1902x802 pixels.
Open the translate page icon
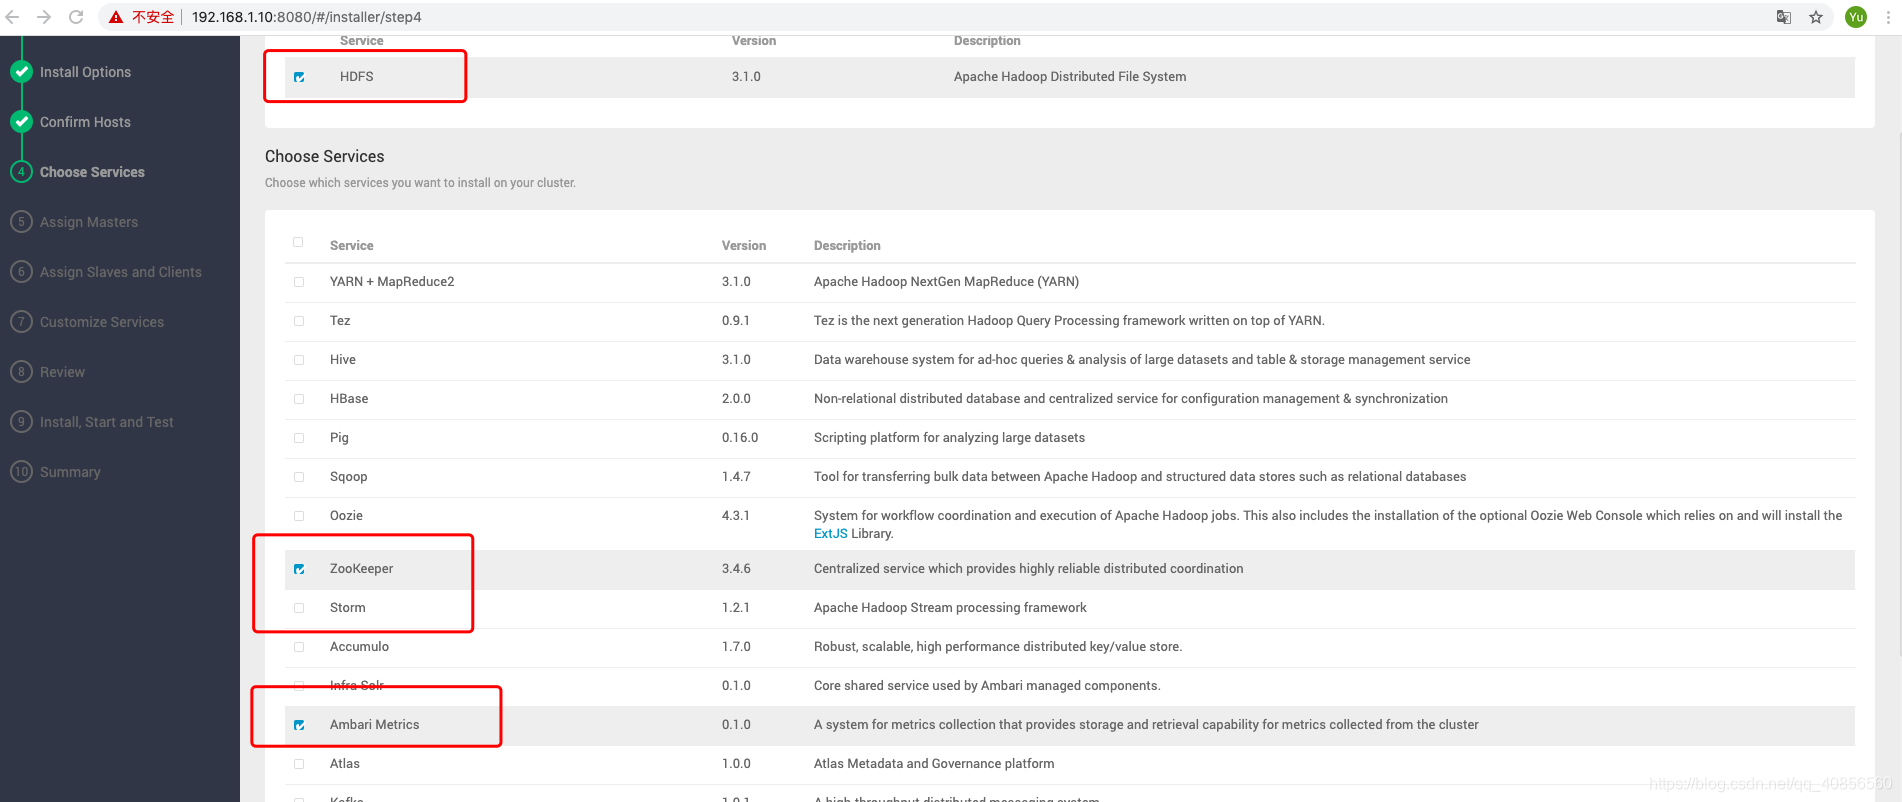click(x=1783, y=17)
